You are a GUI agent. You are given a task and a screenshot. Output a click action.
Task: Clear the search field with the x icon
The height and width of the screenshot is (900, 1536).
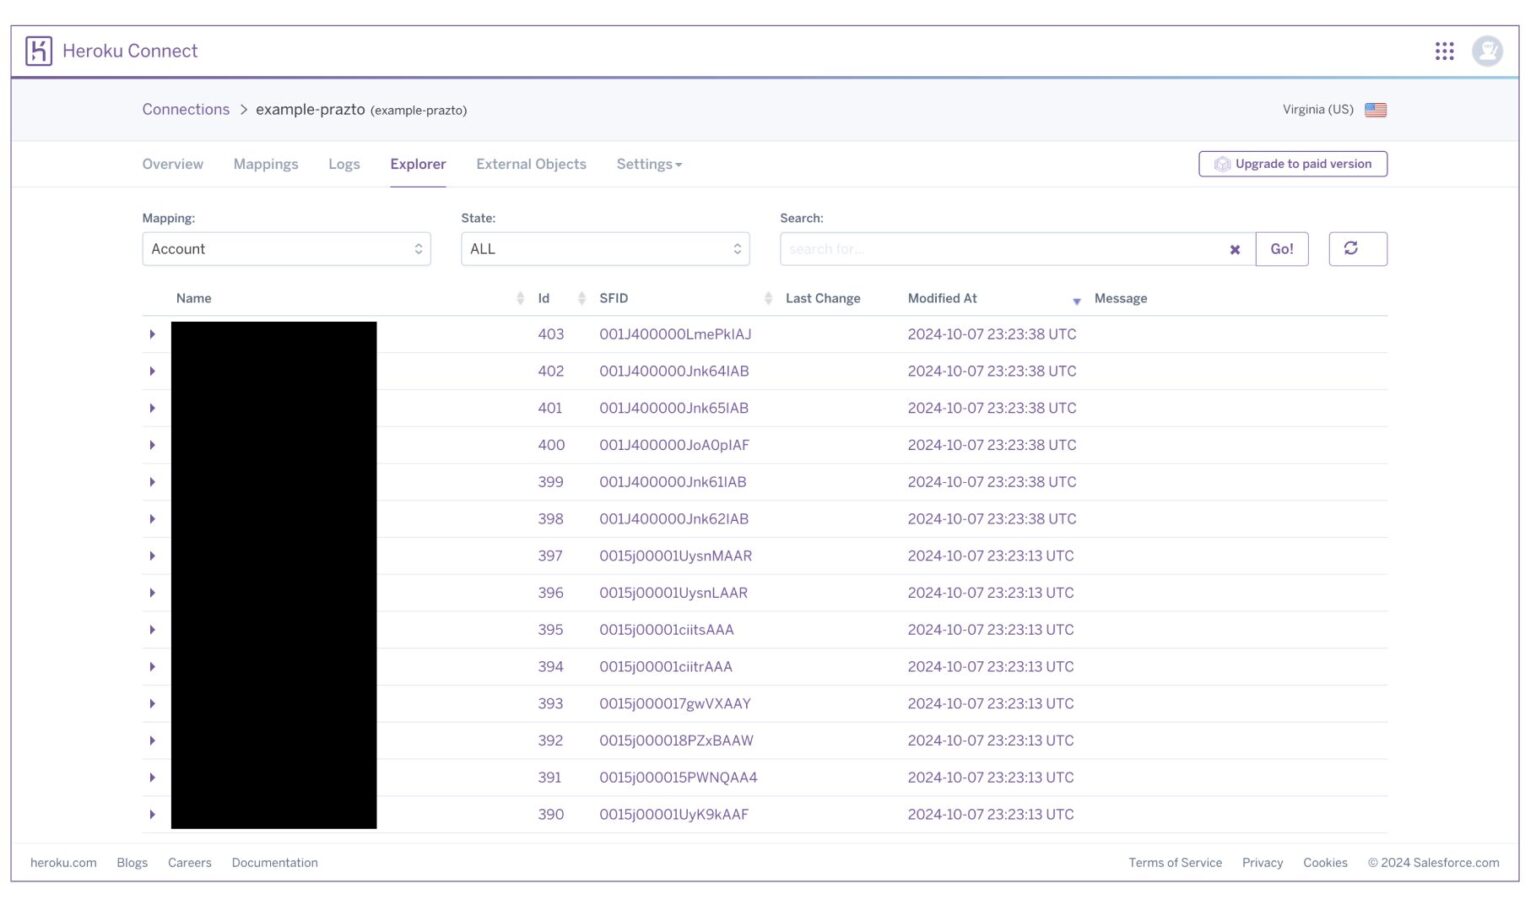click(x=1235, y=249)
